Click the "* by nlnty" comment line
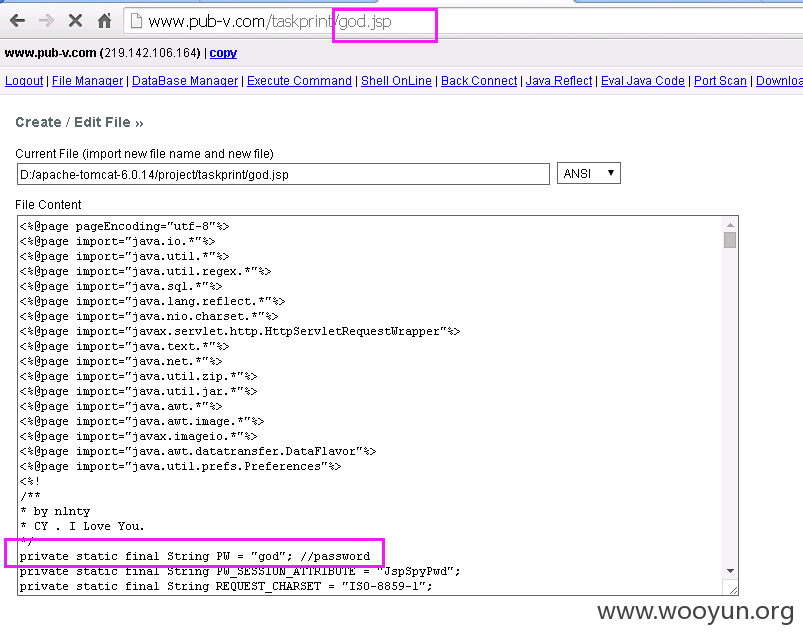 [x=55, y=511]
